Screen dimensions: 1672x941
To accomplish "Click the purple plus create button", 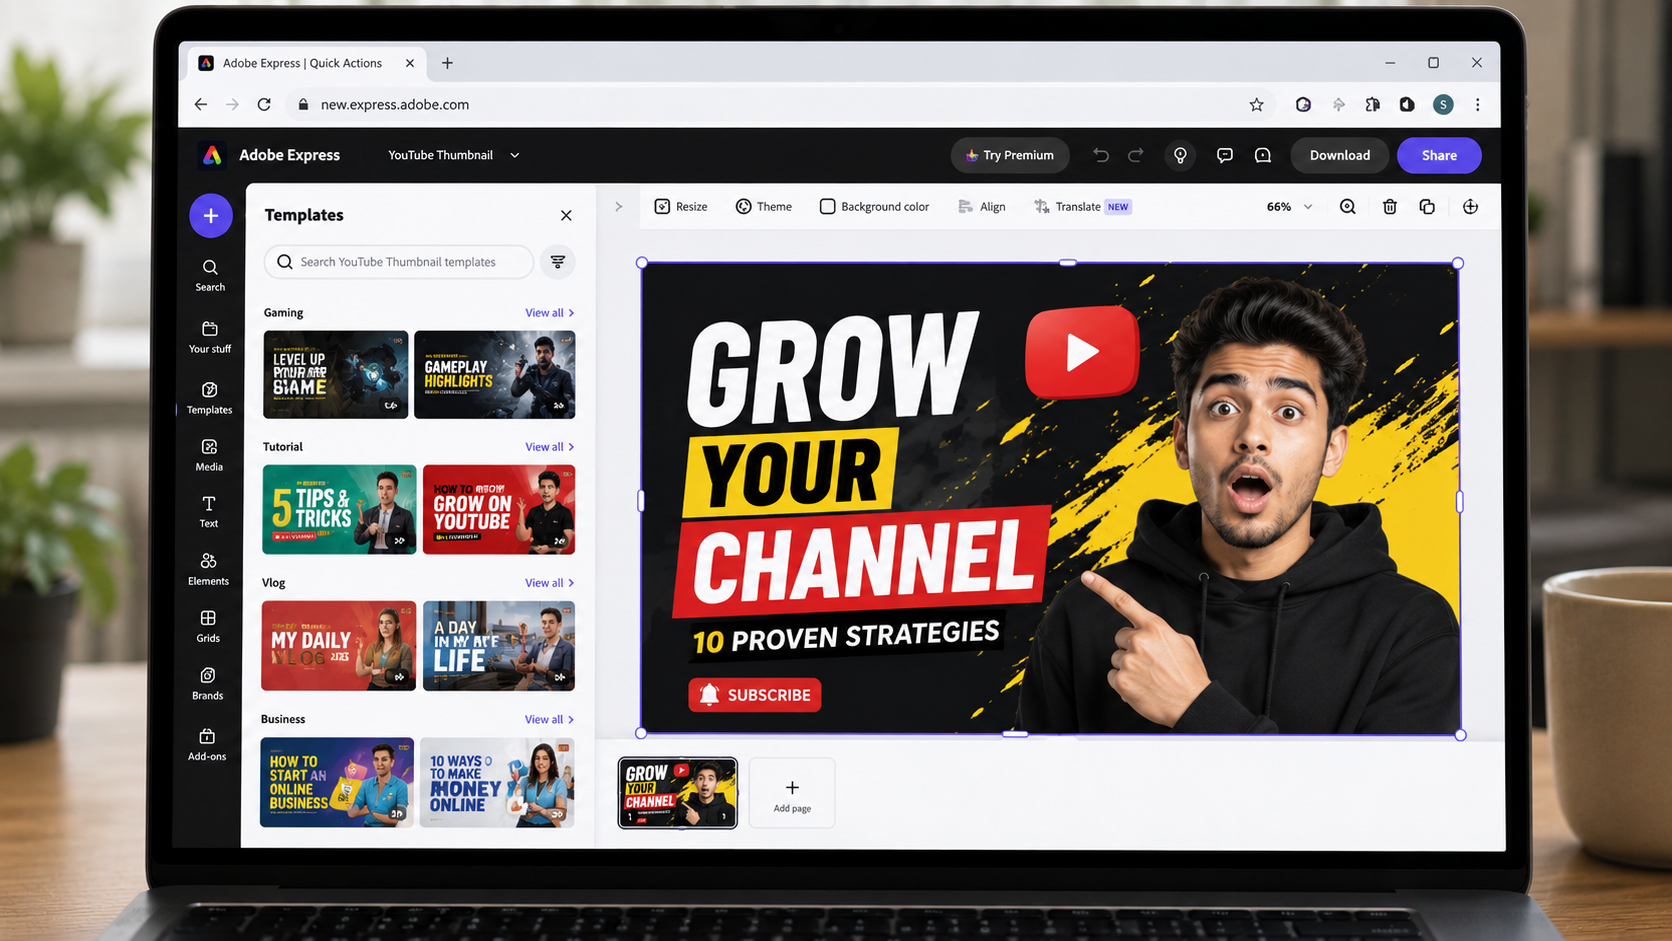I will pyautogui.click(x=211, y=215).
